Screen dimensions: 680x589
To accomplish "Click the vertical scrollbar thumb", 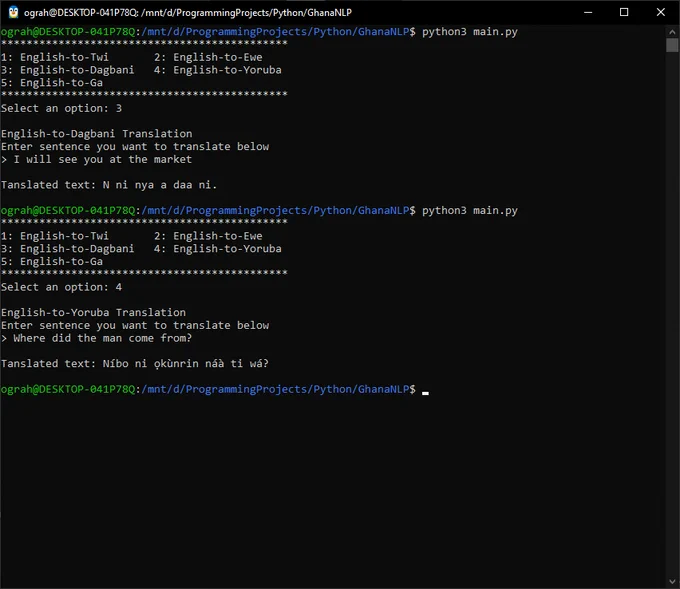I will point(672,45).
